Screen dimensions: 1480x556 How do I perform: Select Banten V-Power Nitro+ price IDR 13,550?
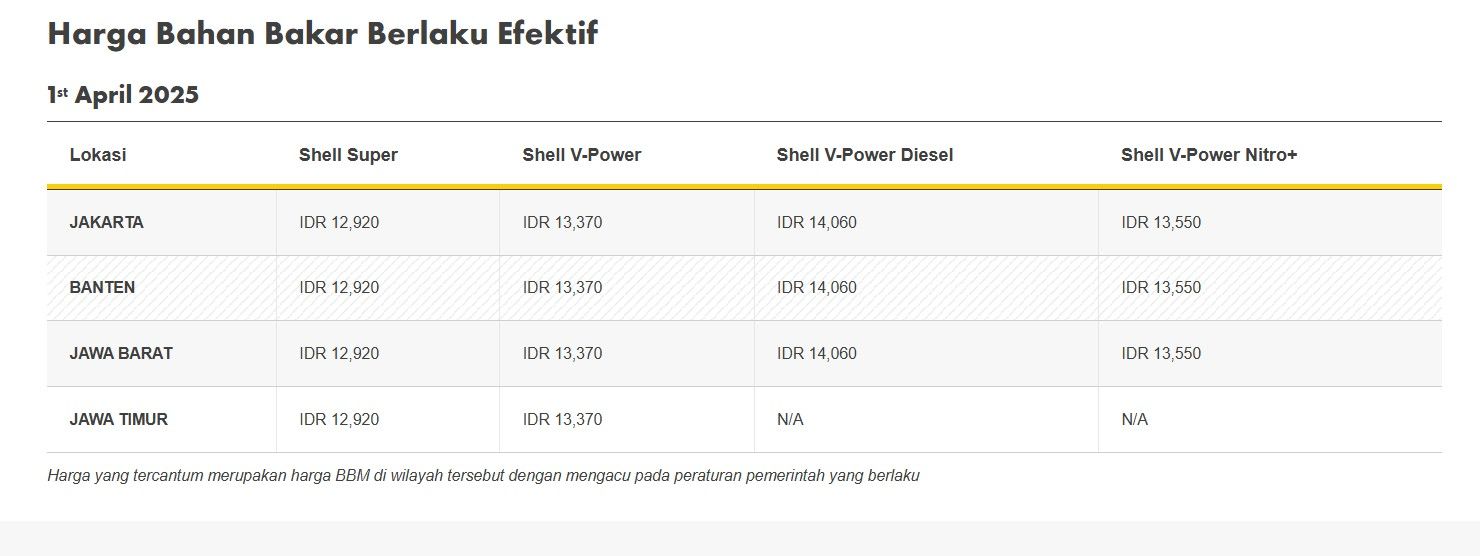(x=1161, y=288)
